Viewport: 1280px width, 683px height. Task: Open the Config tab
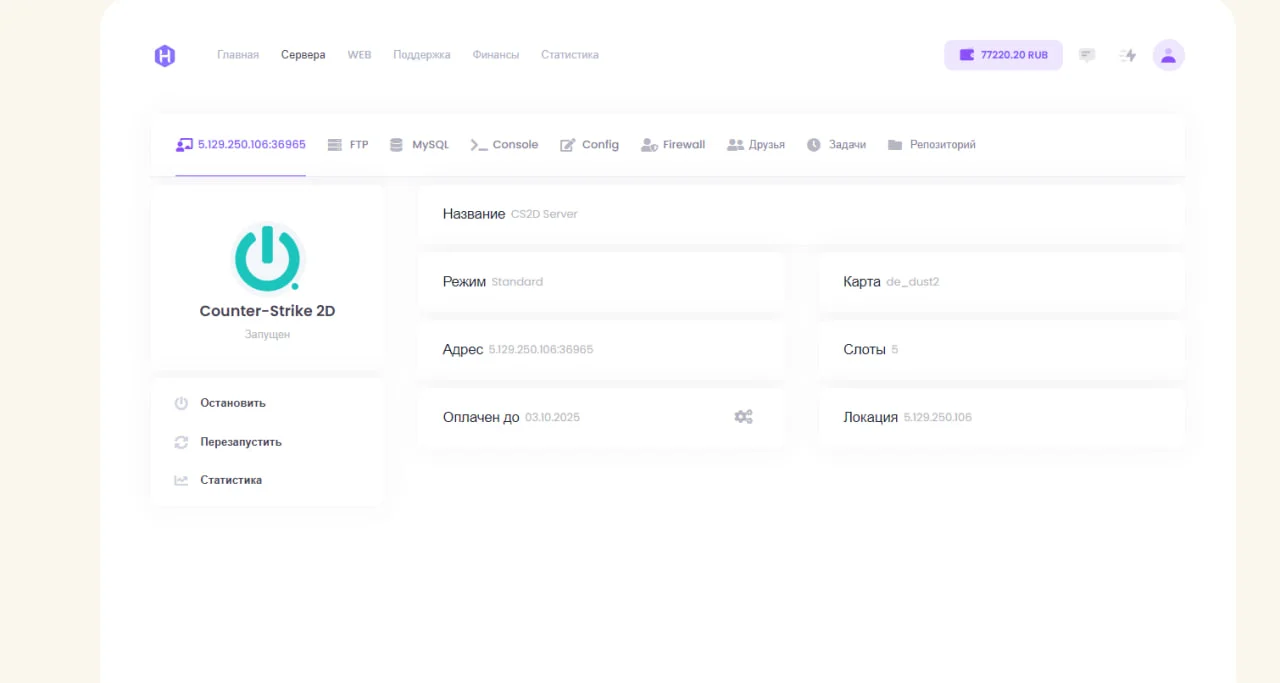589,145
